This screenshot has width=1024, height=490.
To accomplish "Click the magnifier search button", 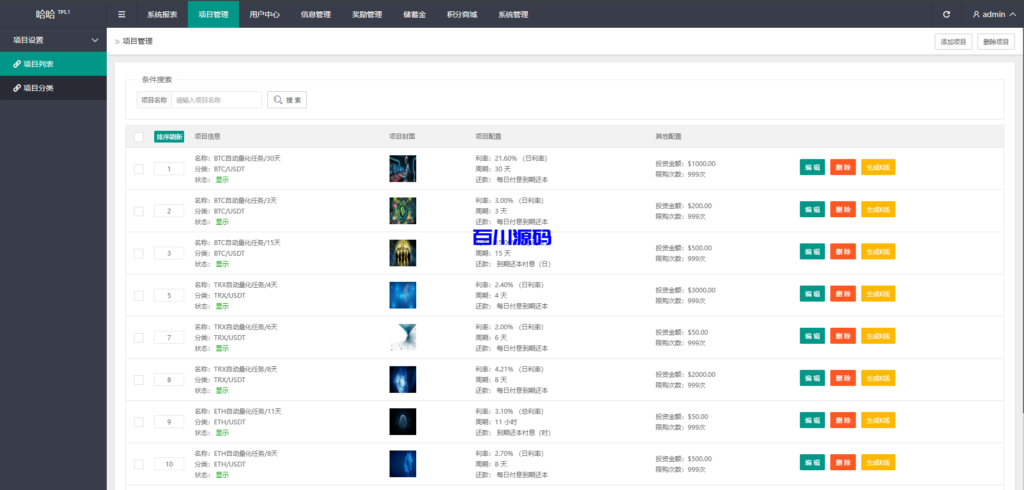I will [x=287, y=100].
